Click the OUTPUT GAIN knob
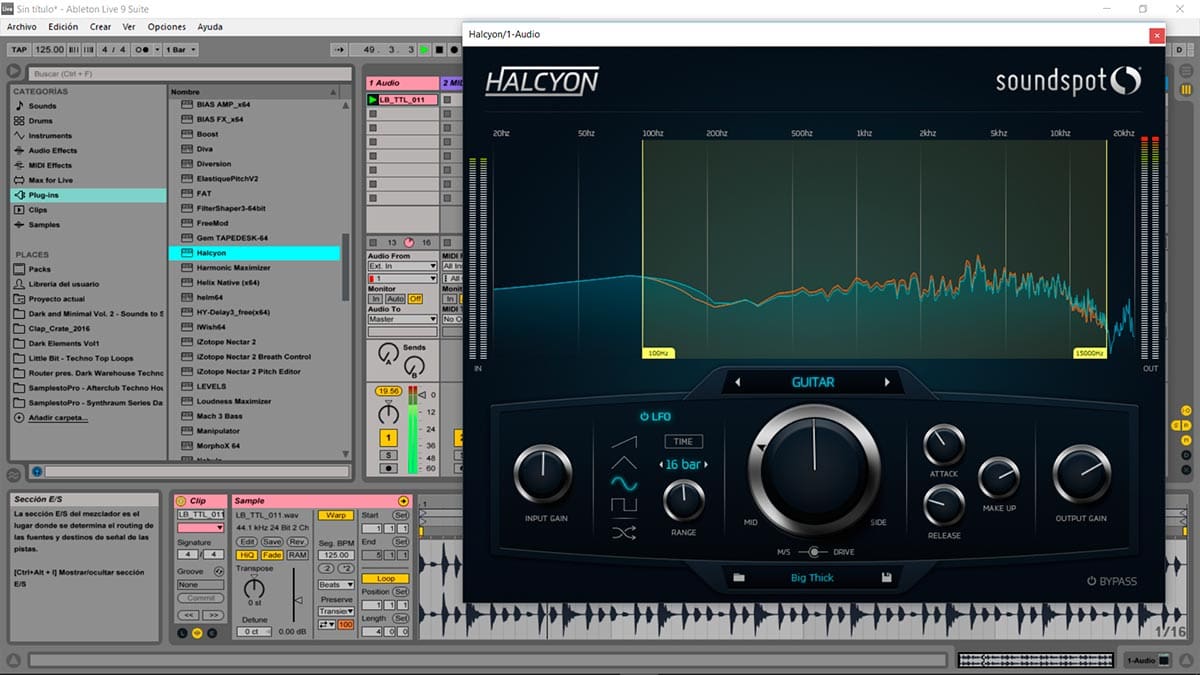The height and width of the screenshot is (675, 1200). pos(1081,473)
